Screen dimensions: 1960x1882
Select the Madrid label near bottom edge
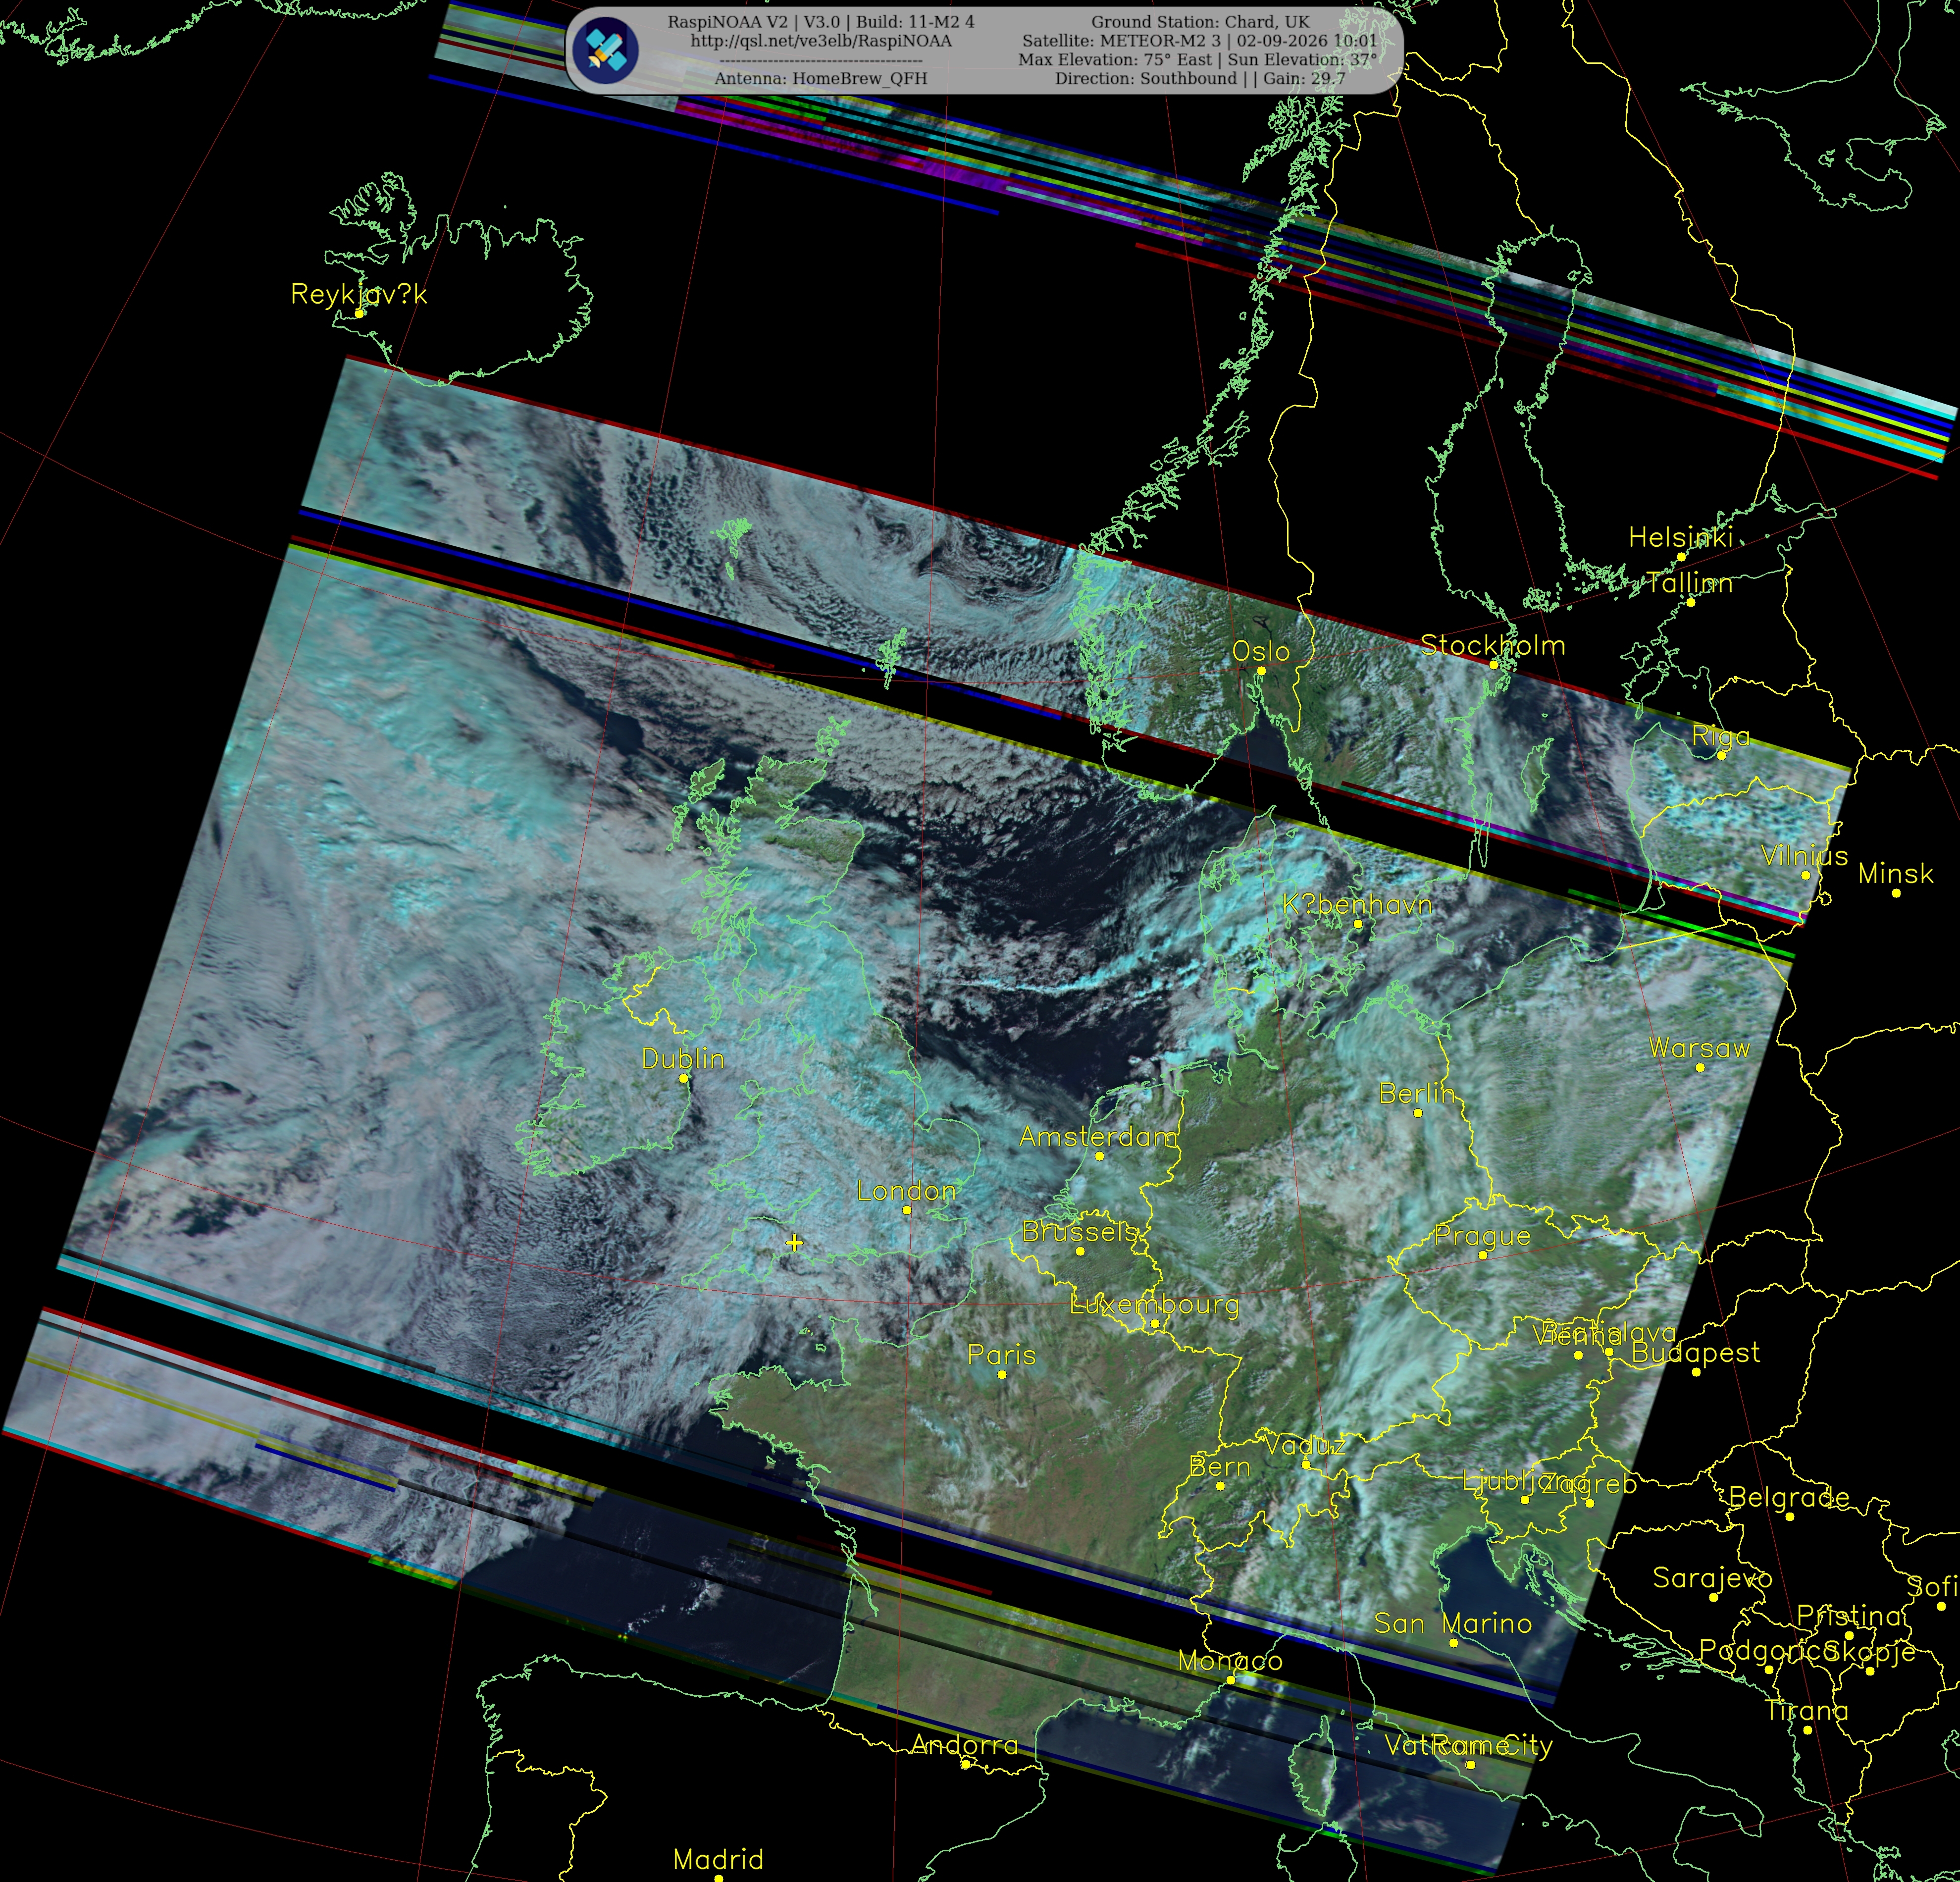tap(718, 1859)
